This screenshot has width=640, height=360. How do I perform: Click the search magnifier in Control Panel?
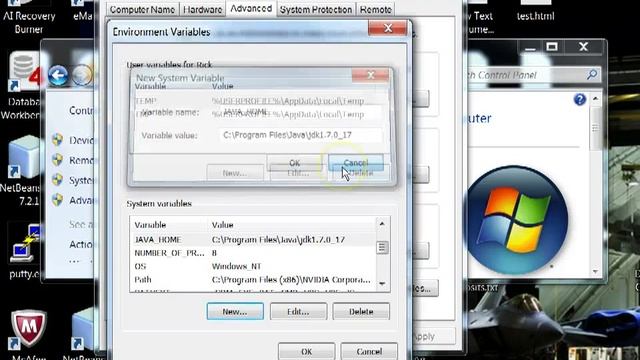(x=592, y=75)
